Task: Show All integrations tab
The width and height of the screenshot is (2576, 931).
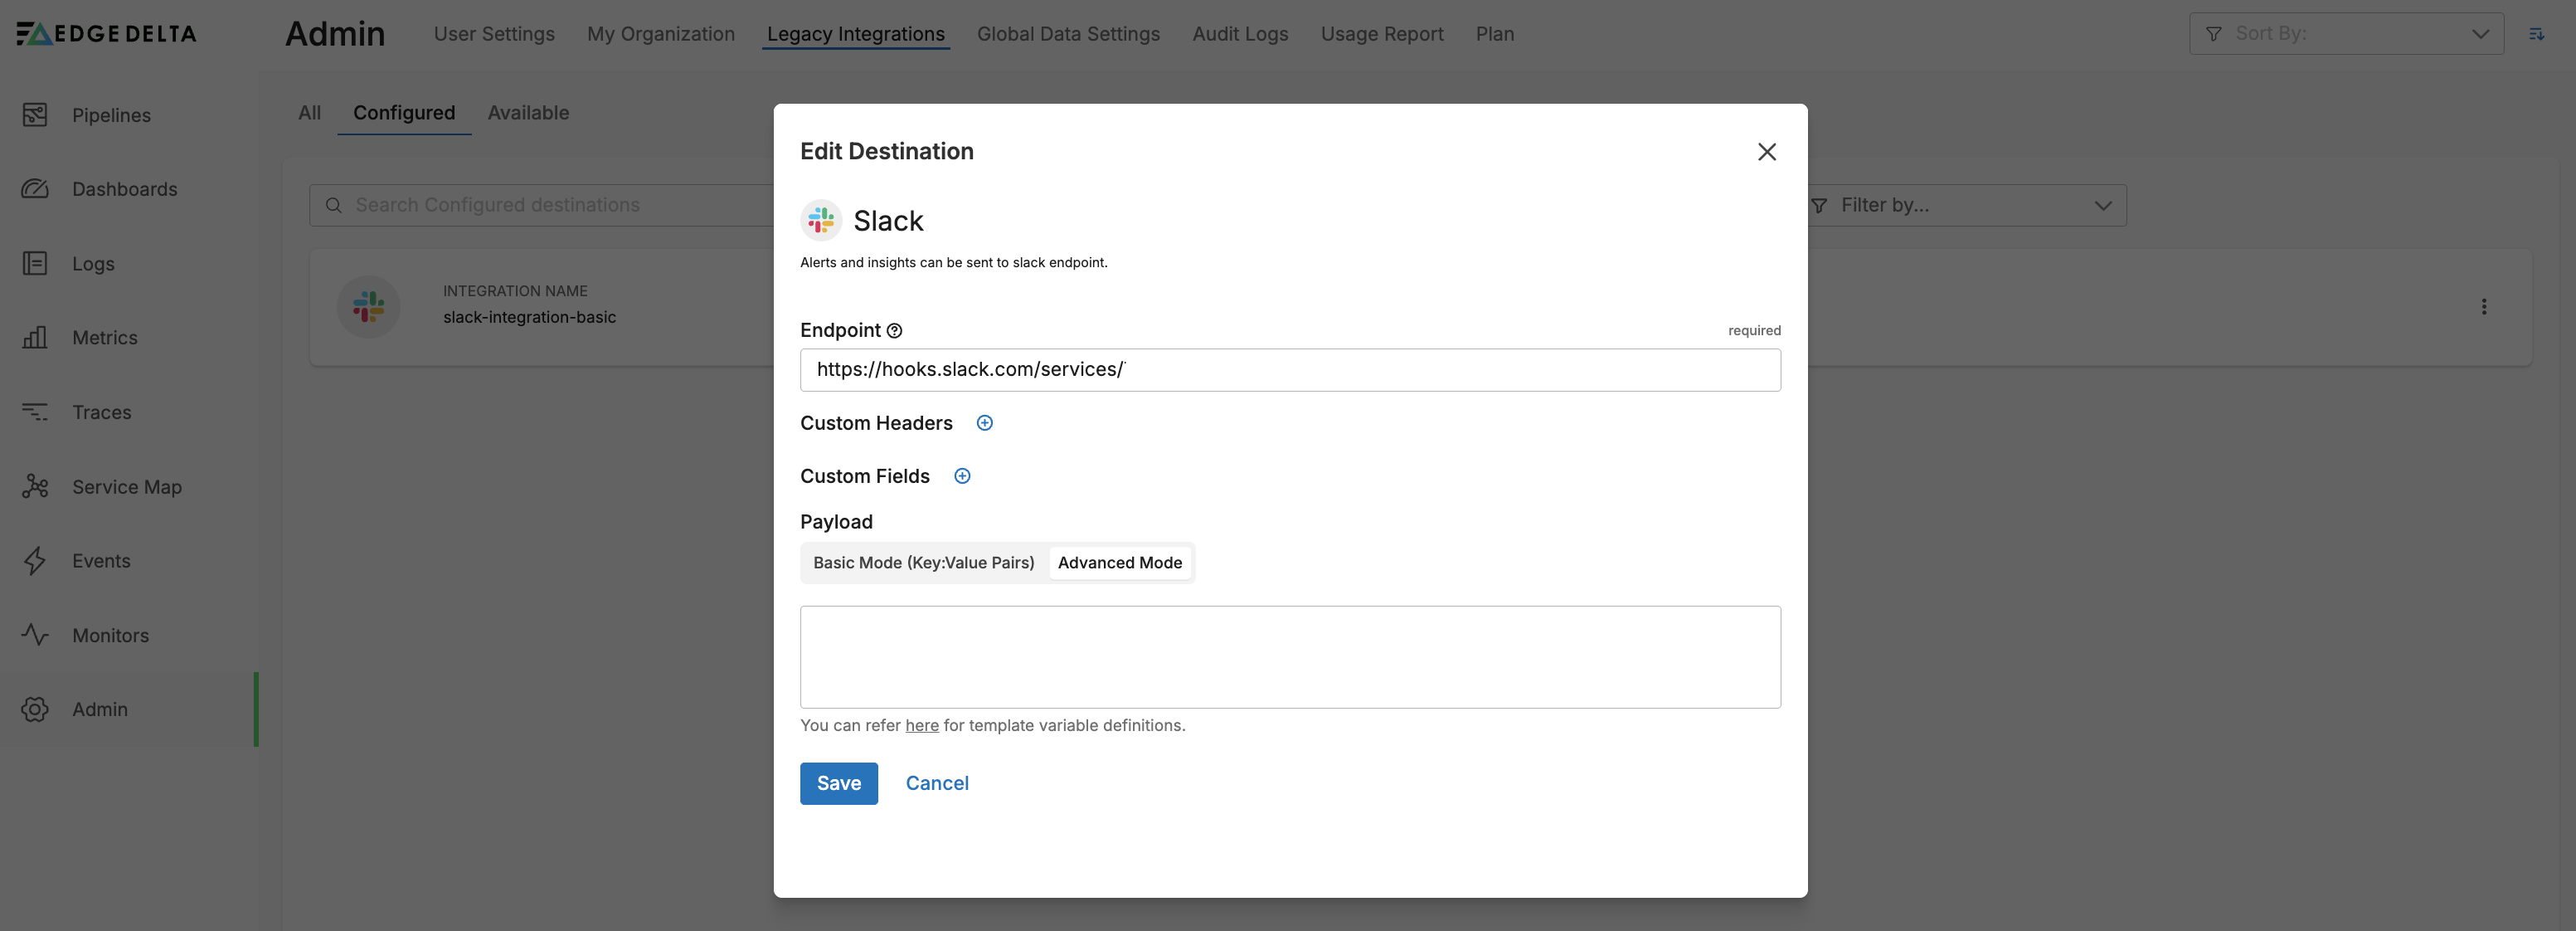Action: coord(310,113)
